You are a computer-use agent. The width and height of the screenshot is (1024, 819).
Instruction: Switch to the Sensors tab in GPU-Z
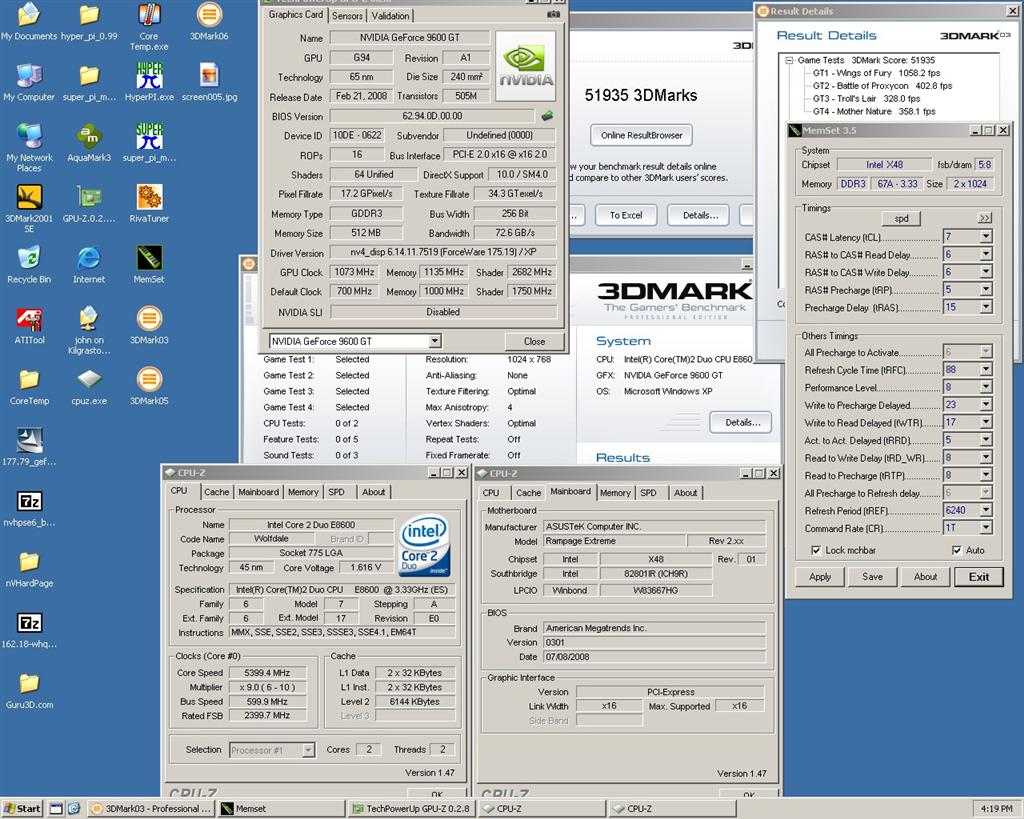point(347,16)
